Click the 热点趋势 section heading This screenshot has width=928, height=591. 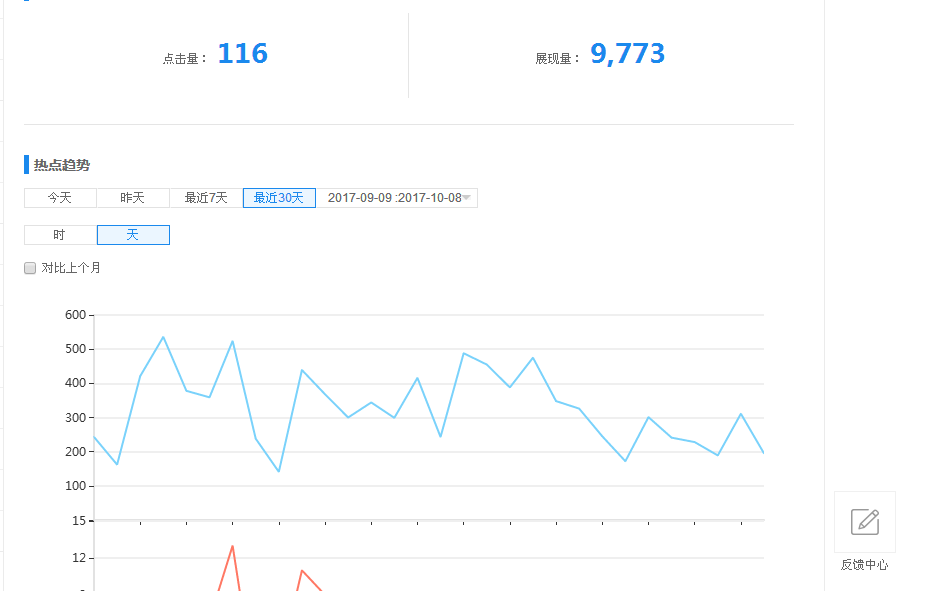pos(62,165)
